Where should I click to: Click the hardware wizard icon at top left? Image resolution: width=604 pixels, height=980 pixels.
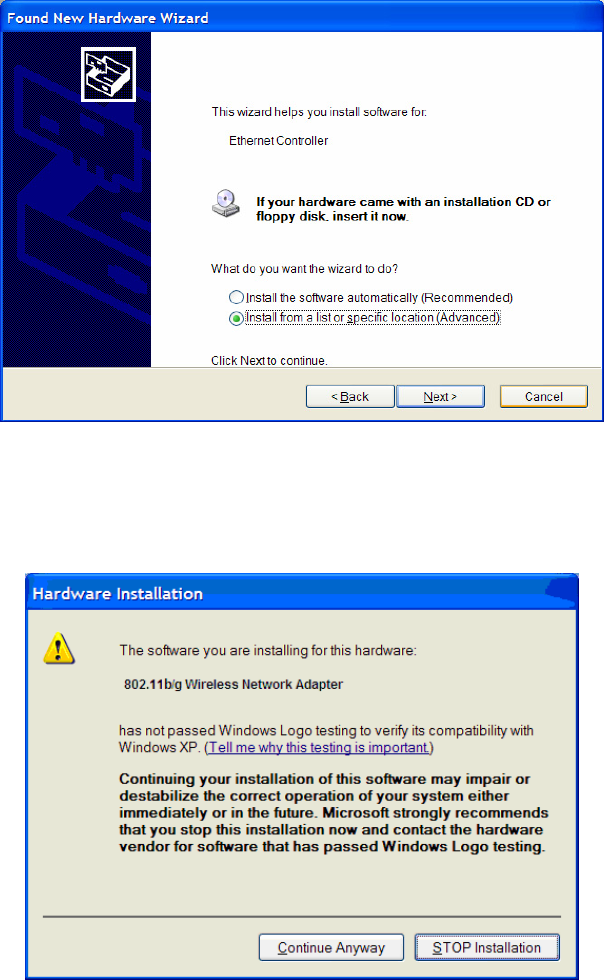[108, 74]
